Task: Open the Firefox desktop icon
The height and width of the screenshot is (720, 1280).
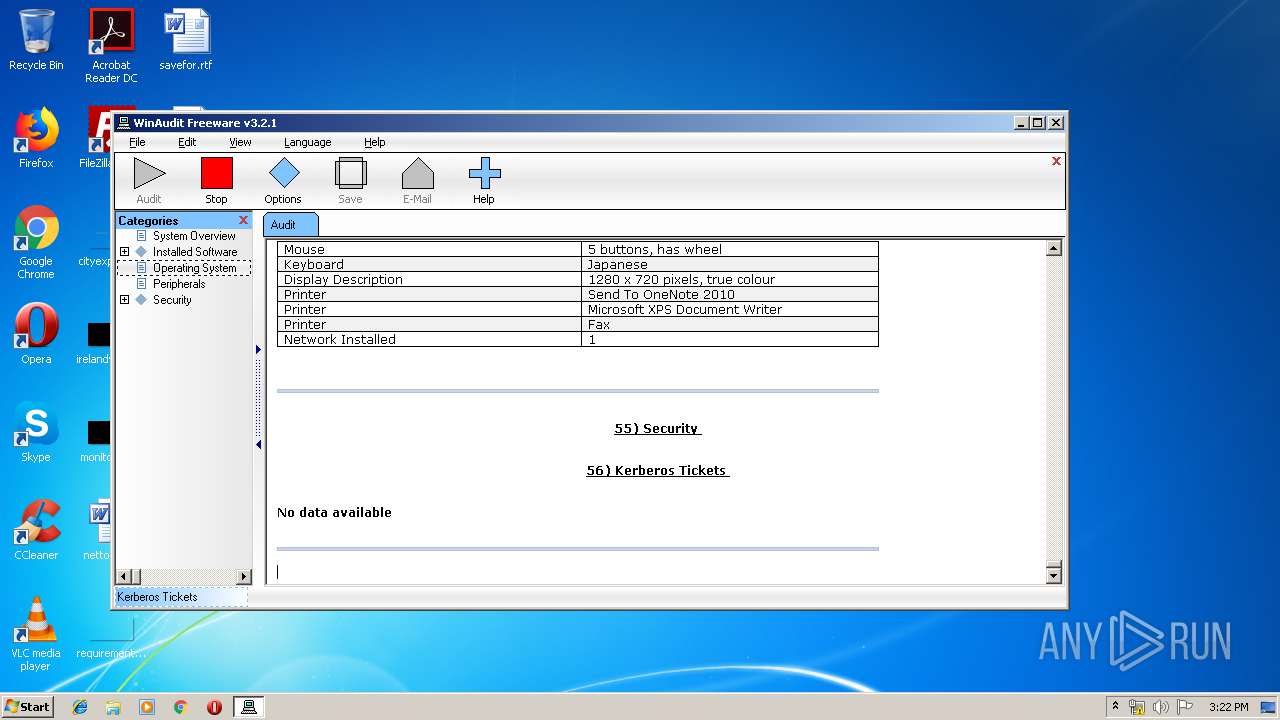Action: point(36,138)
